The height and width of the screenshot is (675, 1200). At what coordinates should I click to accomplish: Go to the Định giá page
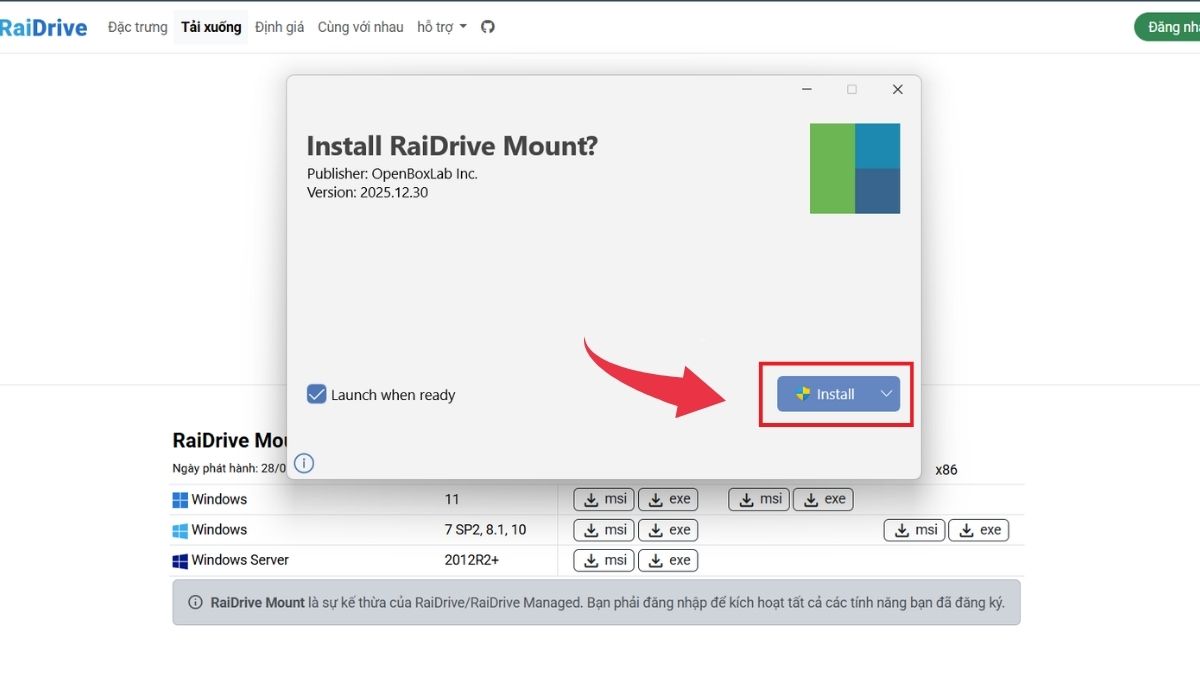(279, 27)
